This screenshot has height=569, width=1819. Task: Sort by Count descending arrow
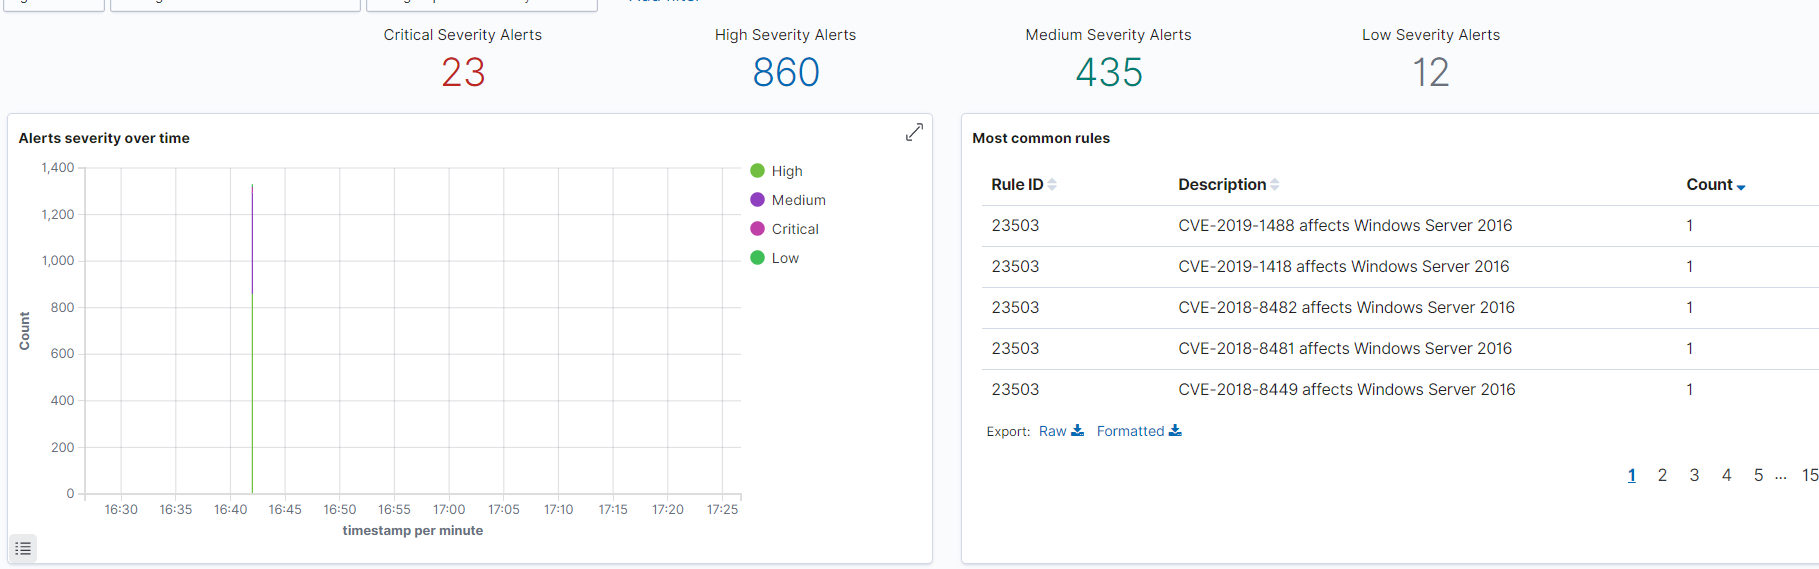pos(1741,187)
